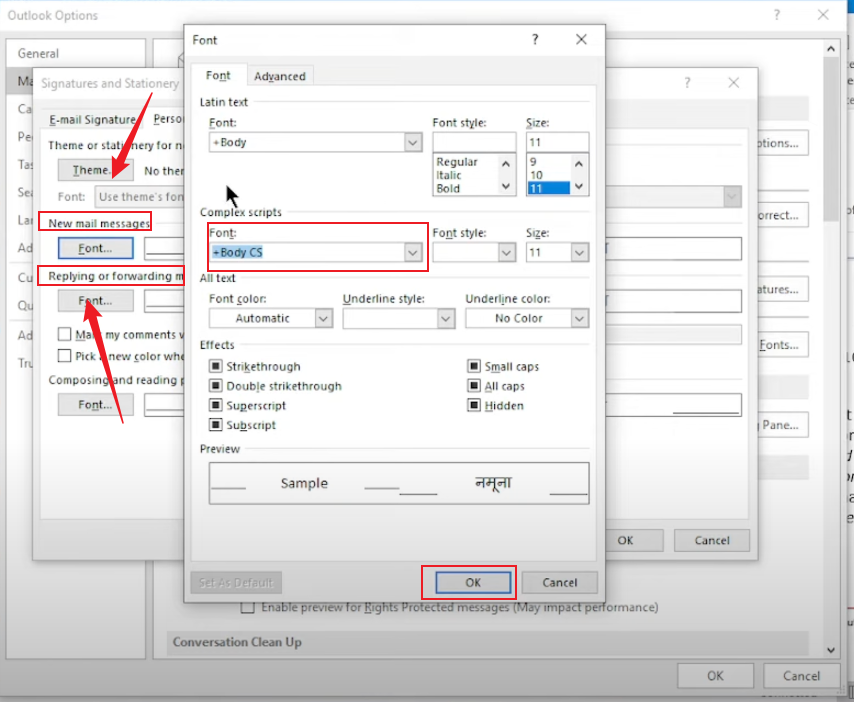
Task: Select Bold in Latin font style list
Action: pos(450,188)
